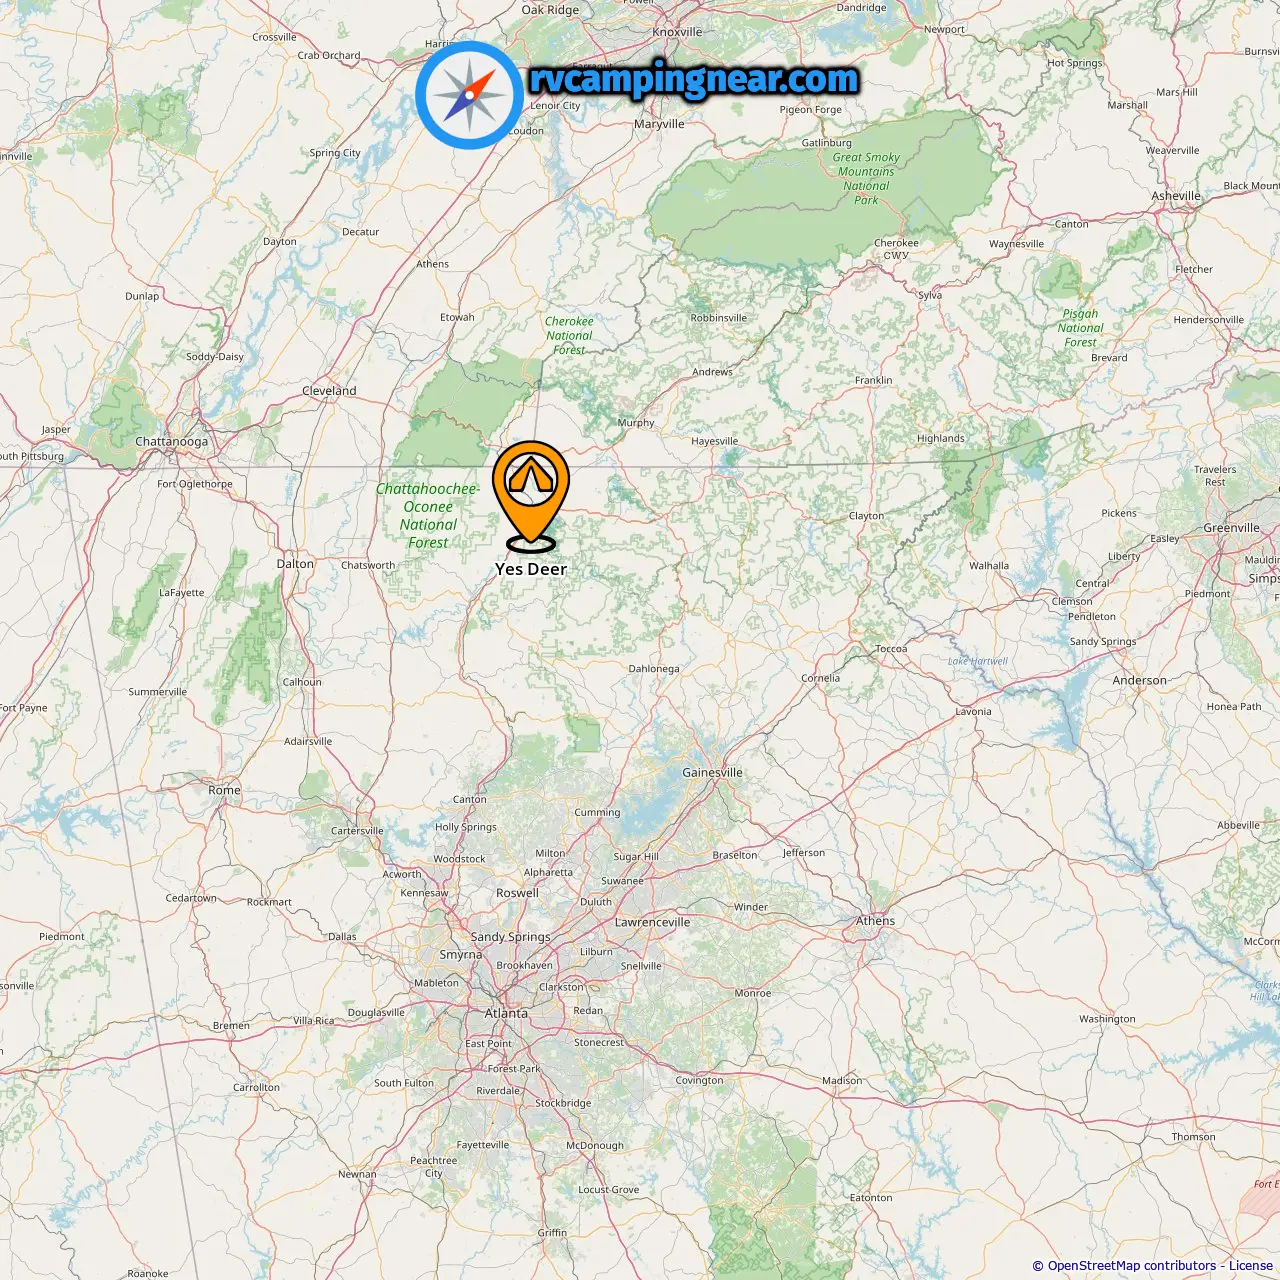This screenshot has height=1280, width=1280.
Task: Select the Atlanta city label
Action: point(506,1013)
